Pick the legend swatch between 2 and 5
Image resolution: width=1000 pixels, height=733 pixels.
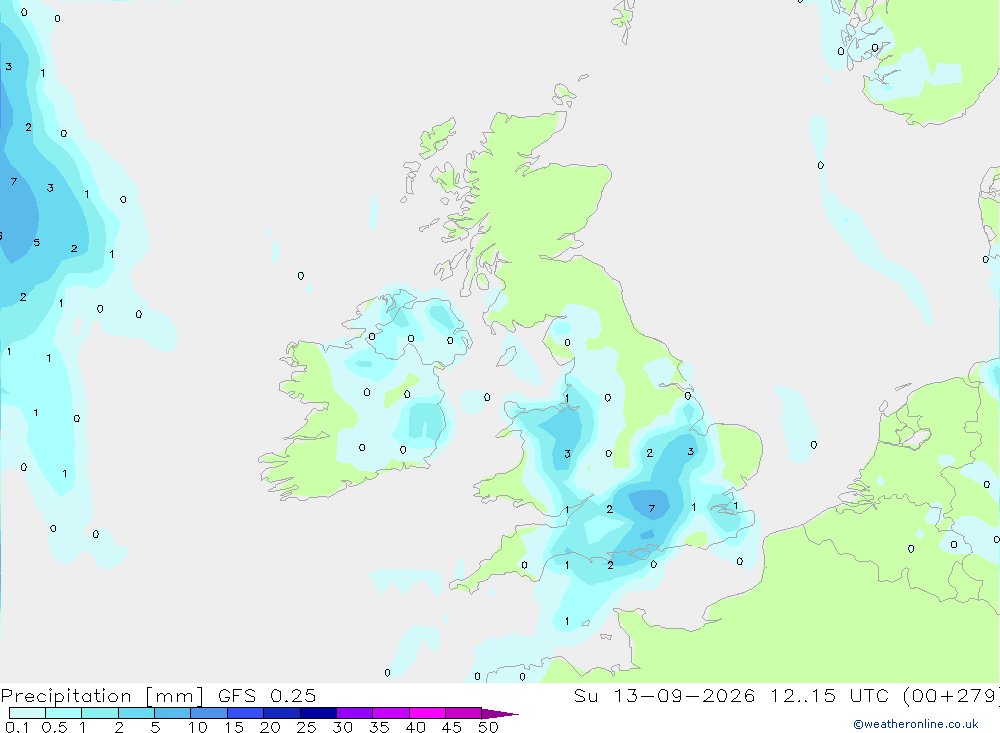pyautogui.click(x=136, y=713)
